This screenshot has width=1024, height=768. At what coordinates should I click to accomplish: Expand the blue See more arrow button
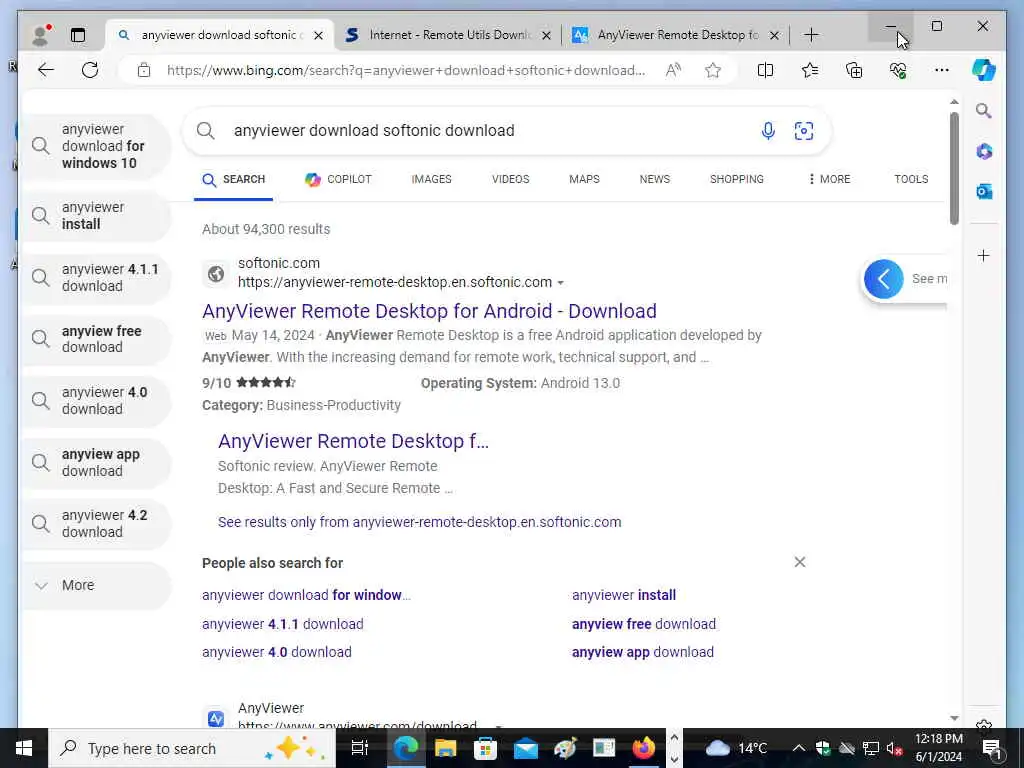click(x=884, y=279)
